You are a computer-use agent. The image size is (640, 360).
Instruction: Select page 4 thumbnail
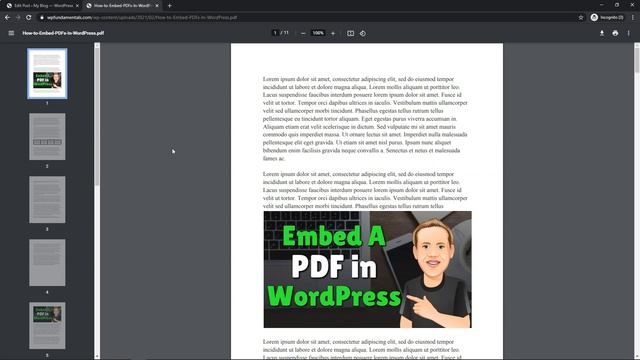click(47, 262)
